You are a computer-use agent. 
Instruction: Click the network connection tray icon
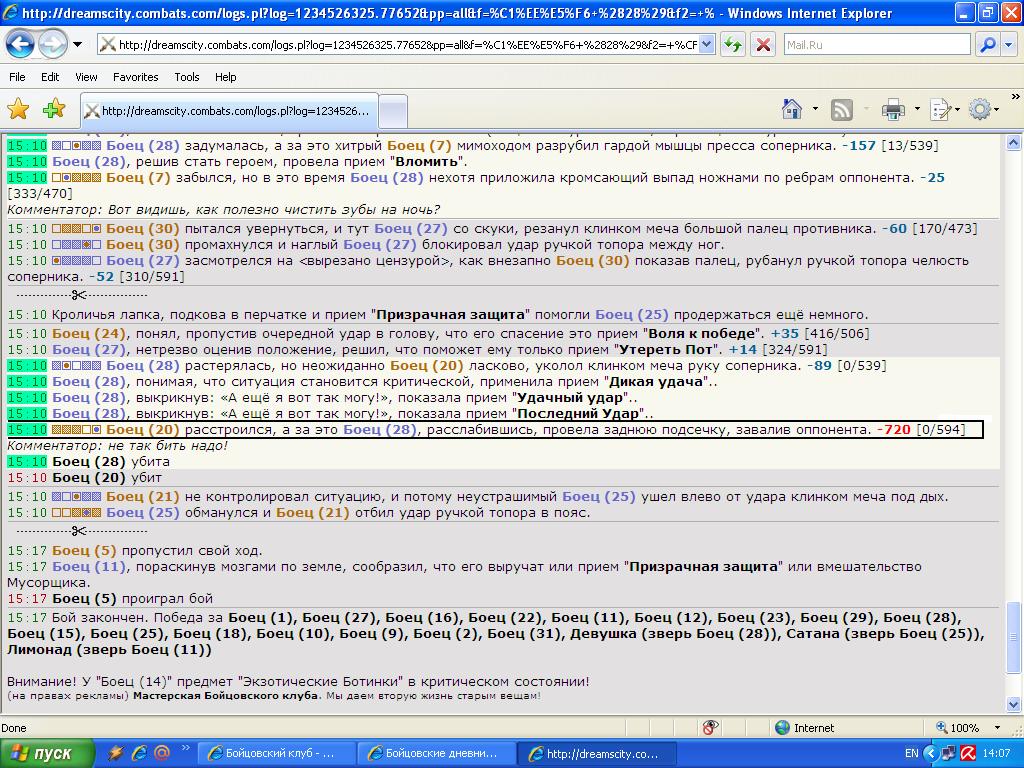[950, 754]
